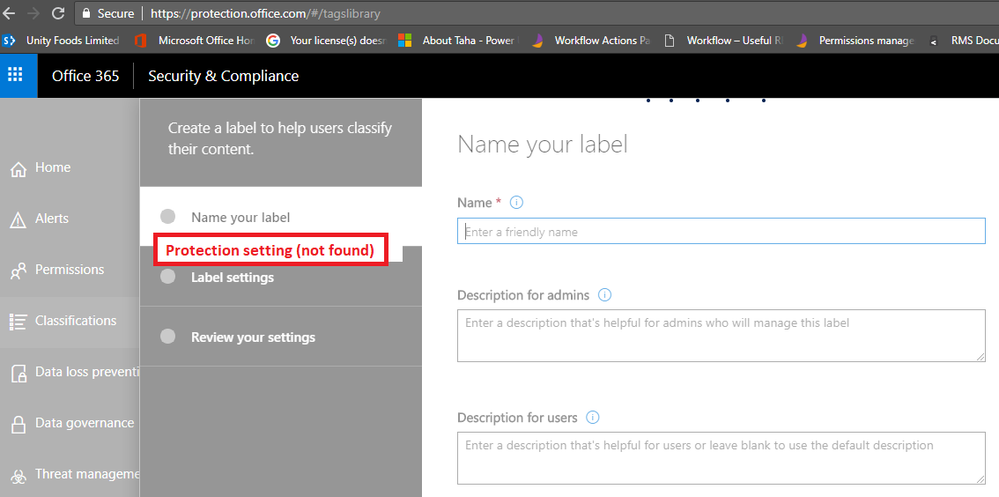Open Permissions in the sidebar
Viewport: 999px width, 497px height.
(69, 270)
